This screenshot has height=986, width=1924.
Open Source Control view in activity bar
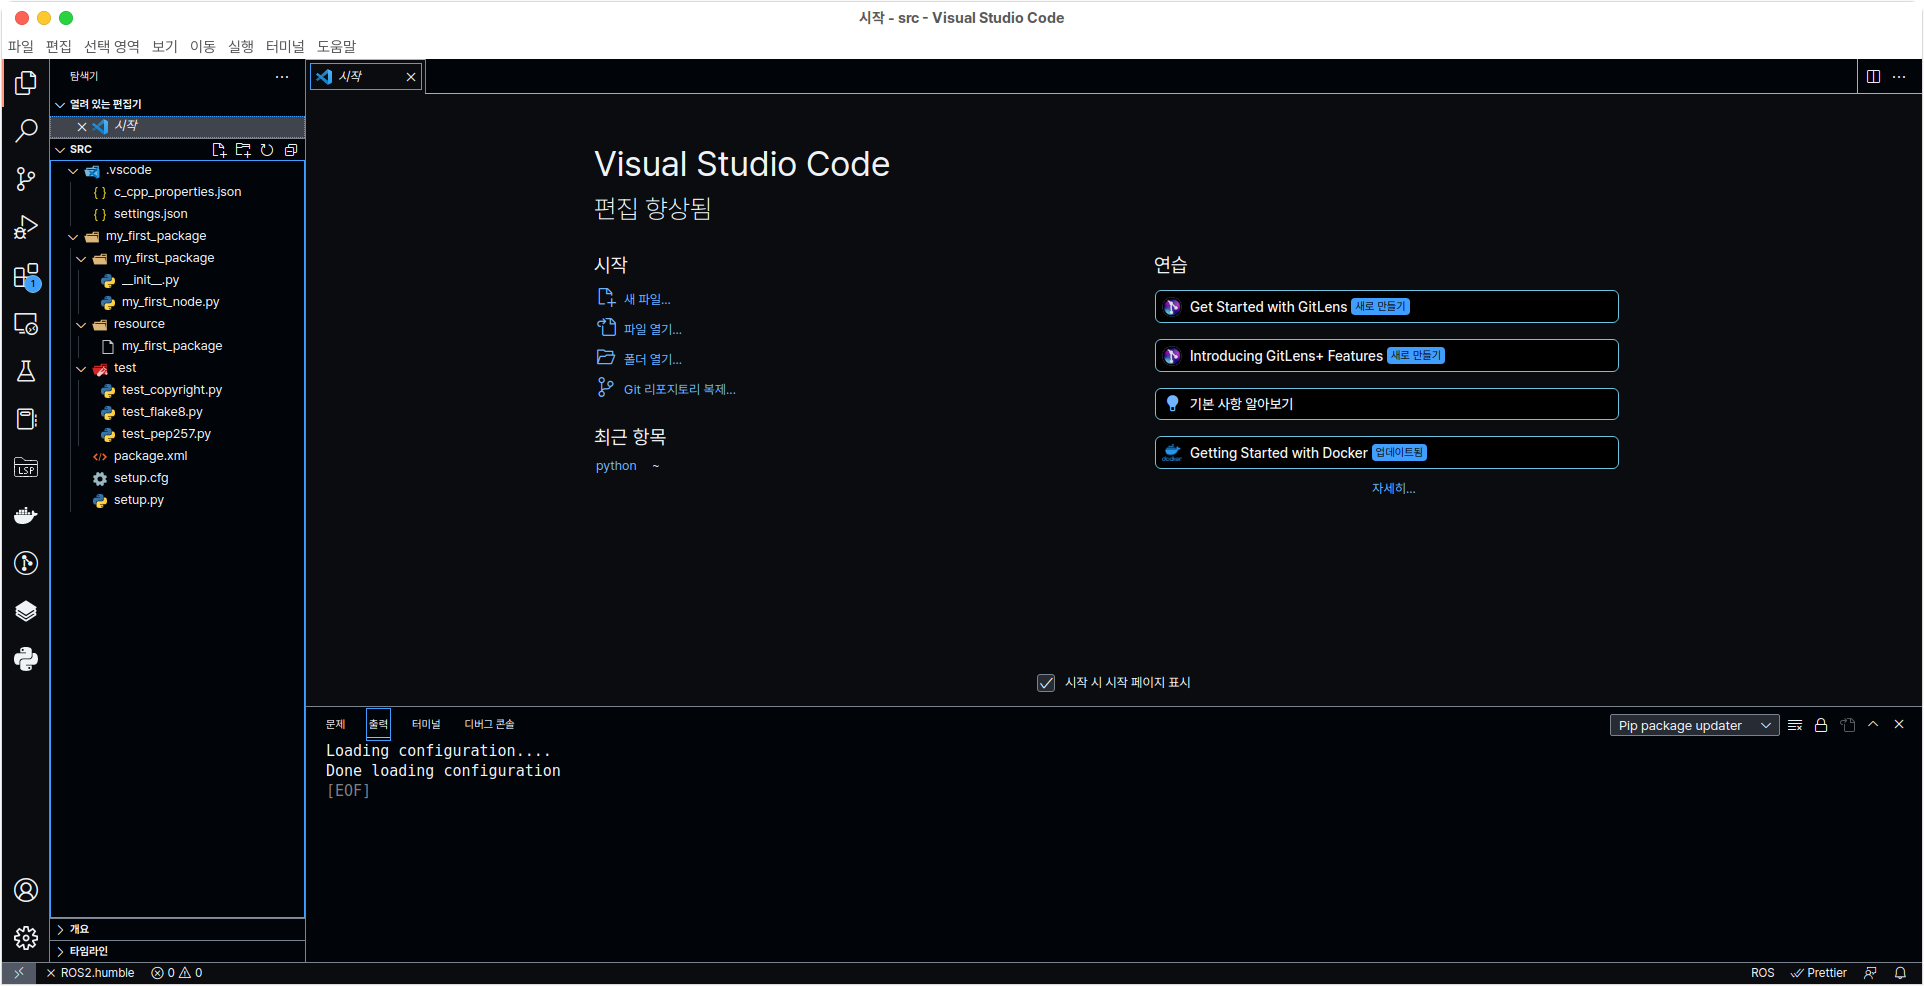point(26,179)
